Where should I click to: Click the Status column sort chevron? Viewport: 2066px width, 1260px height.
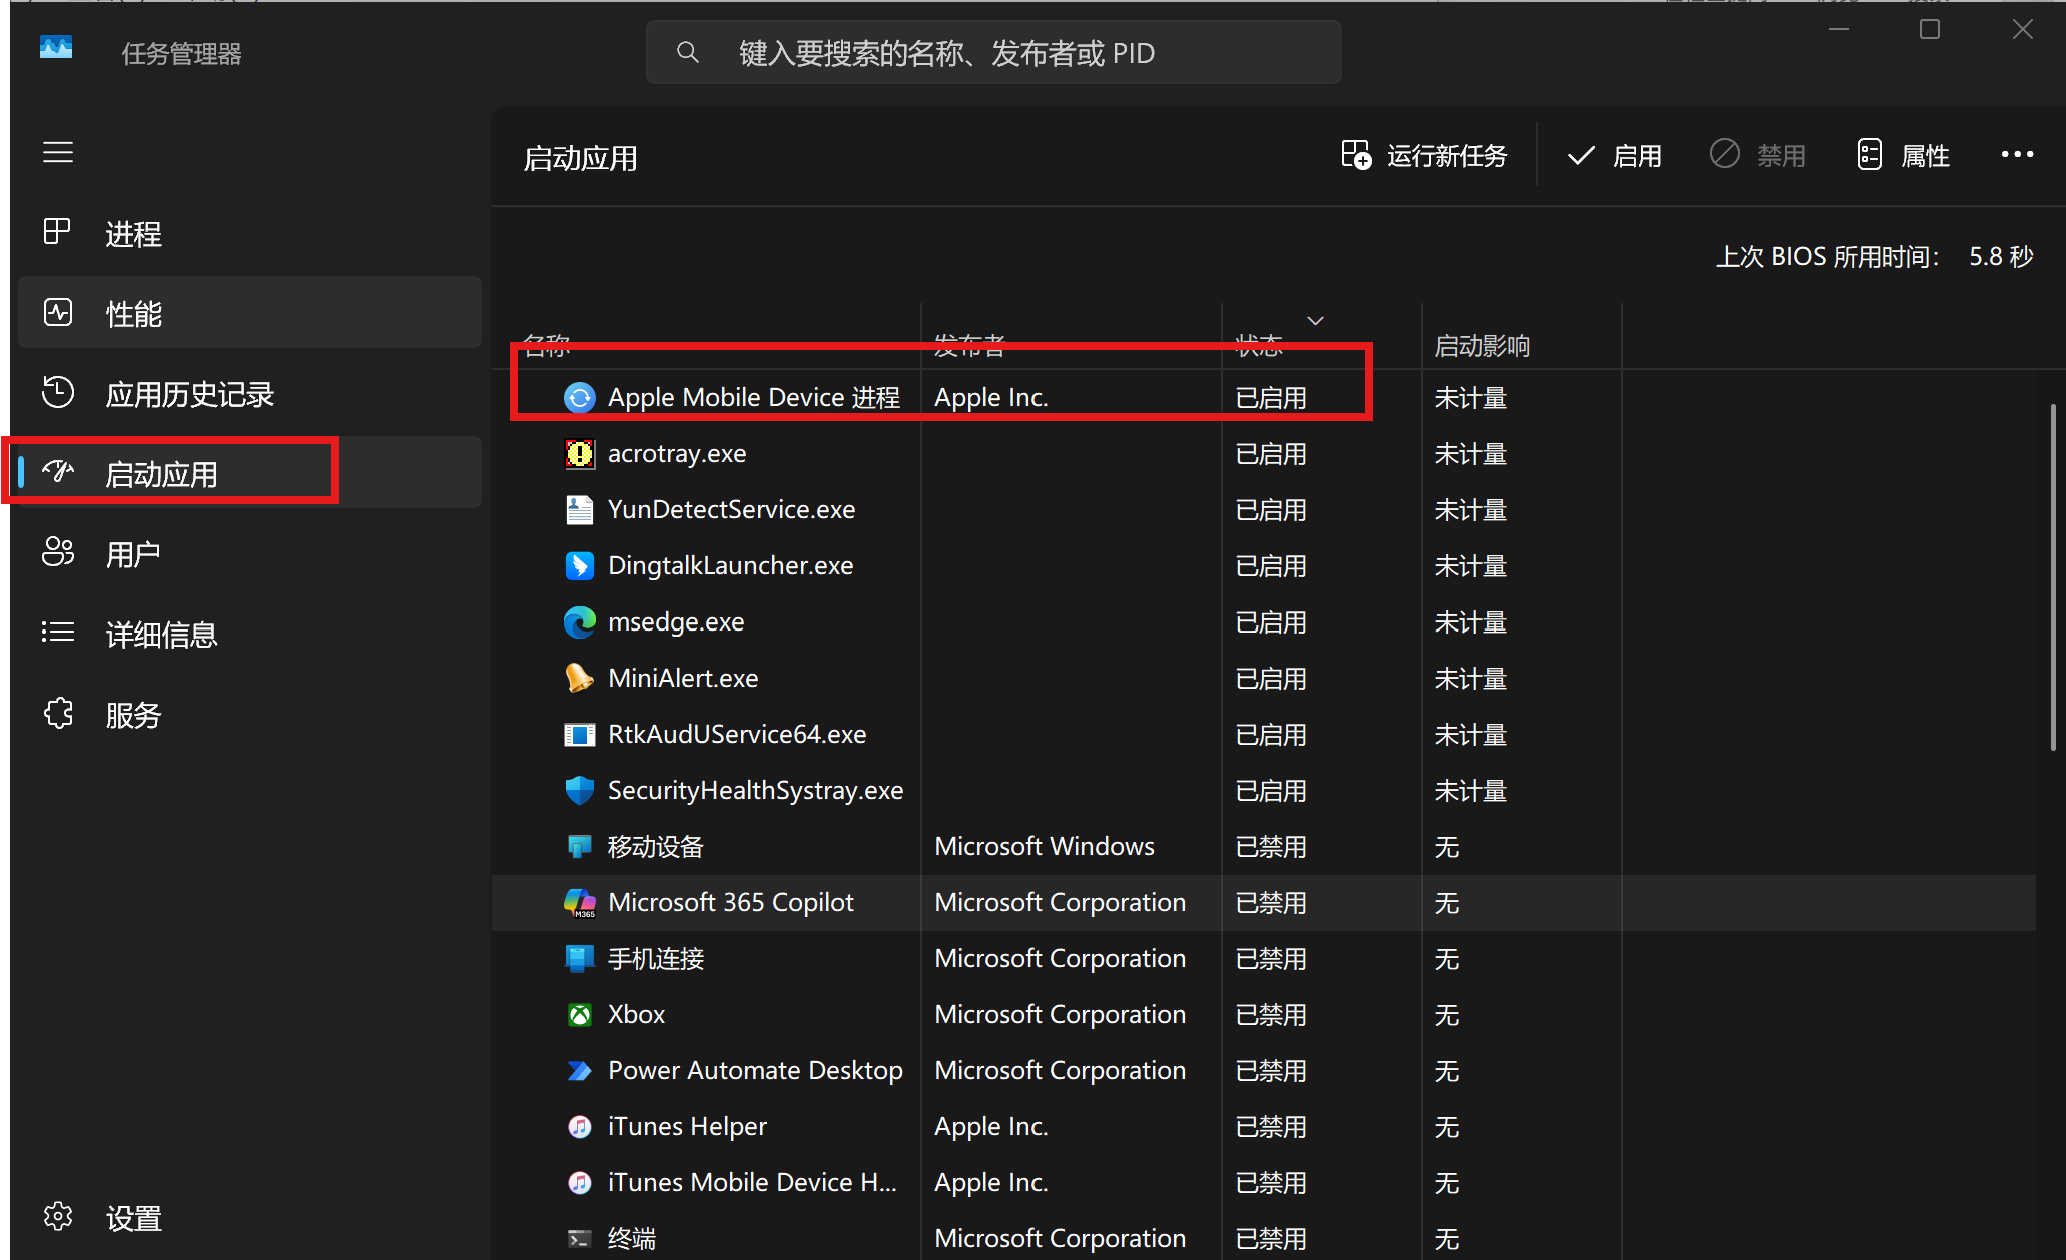pos(1315,321)
